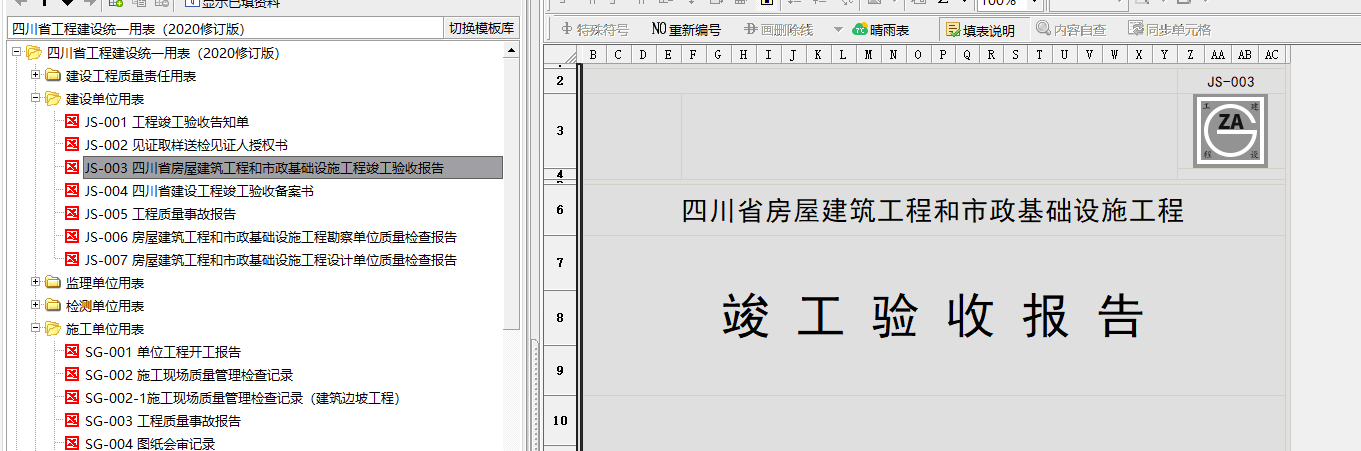The image size is (1361, 451).
Task: Select column D header
Action: point(643,55)
